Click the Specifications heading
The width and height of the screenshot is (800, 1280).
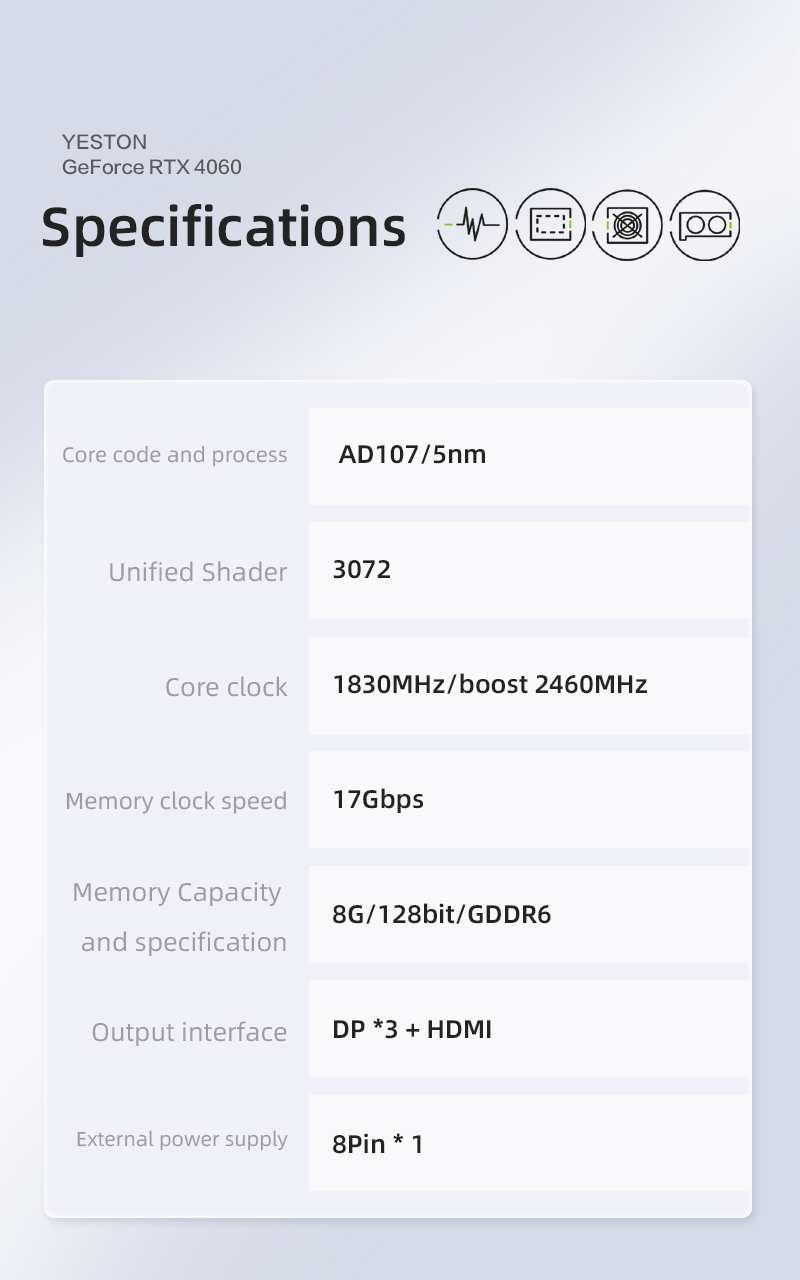(x=223, y=226)
